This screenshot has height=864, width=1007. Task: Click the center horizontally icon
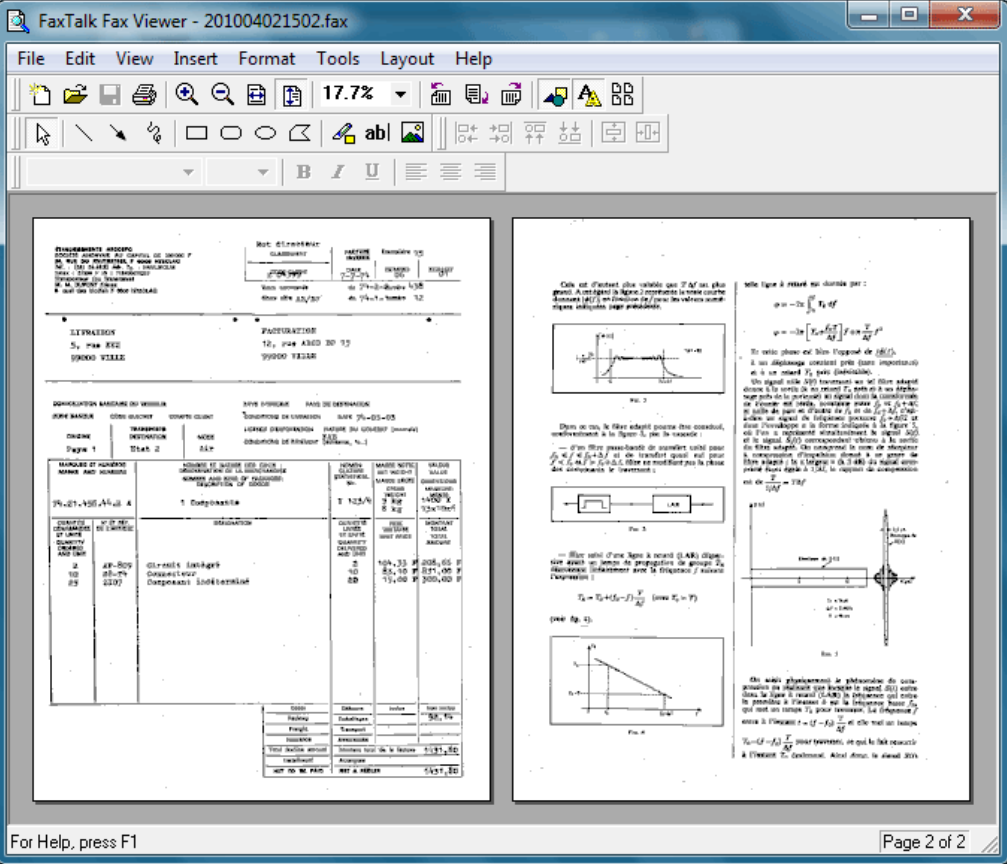click(x=647, y=133)
